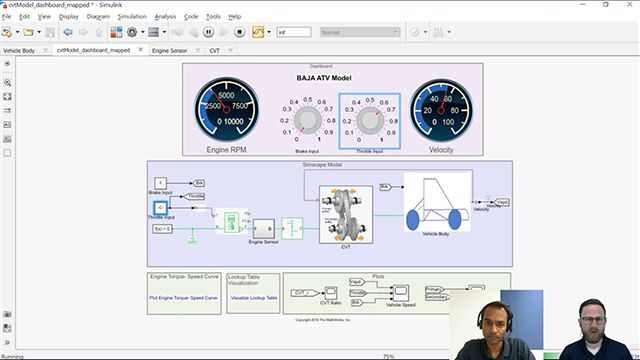Click the Open folder toolbar icon
The width and height of the screenshot is (640, 360).
(28, 32)
